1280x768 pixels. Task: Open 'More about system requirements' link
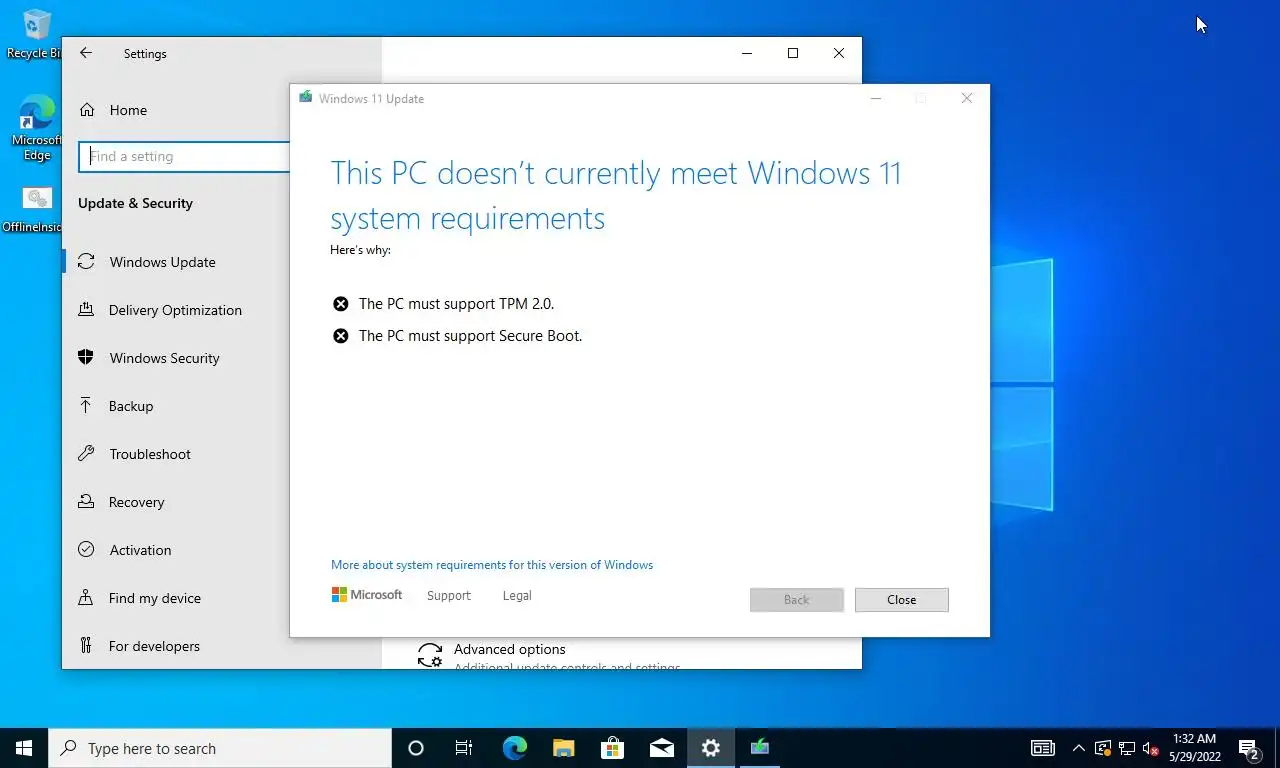click(492, 565)
